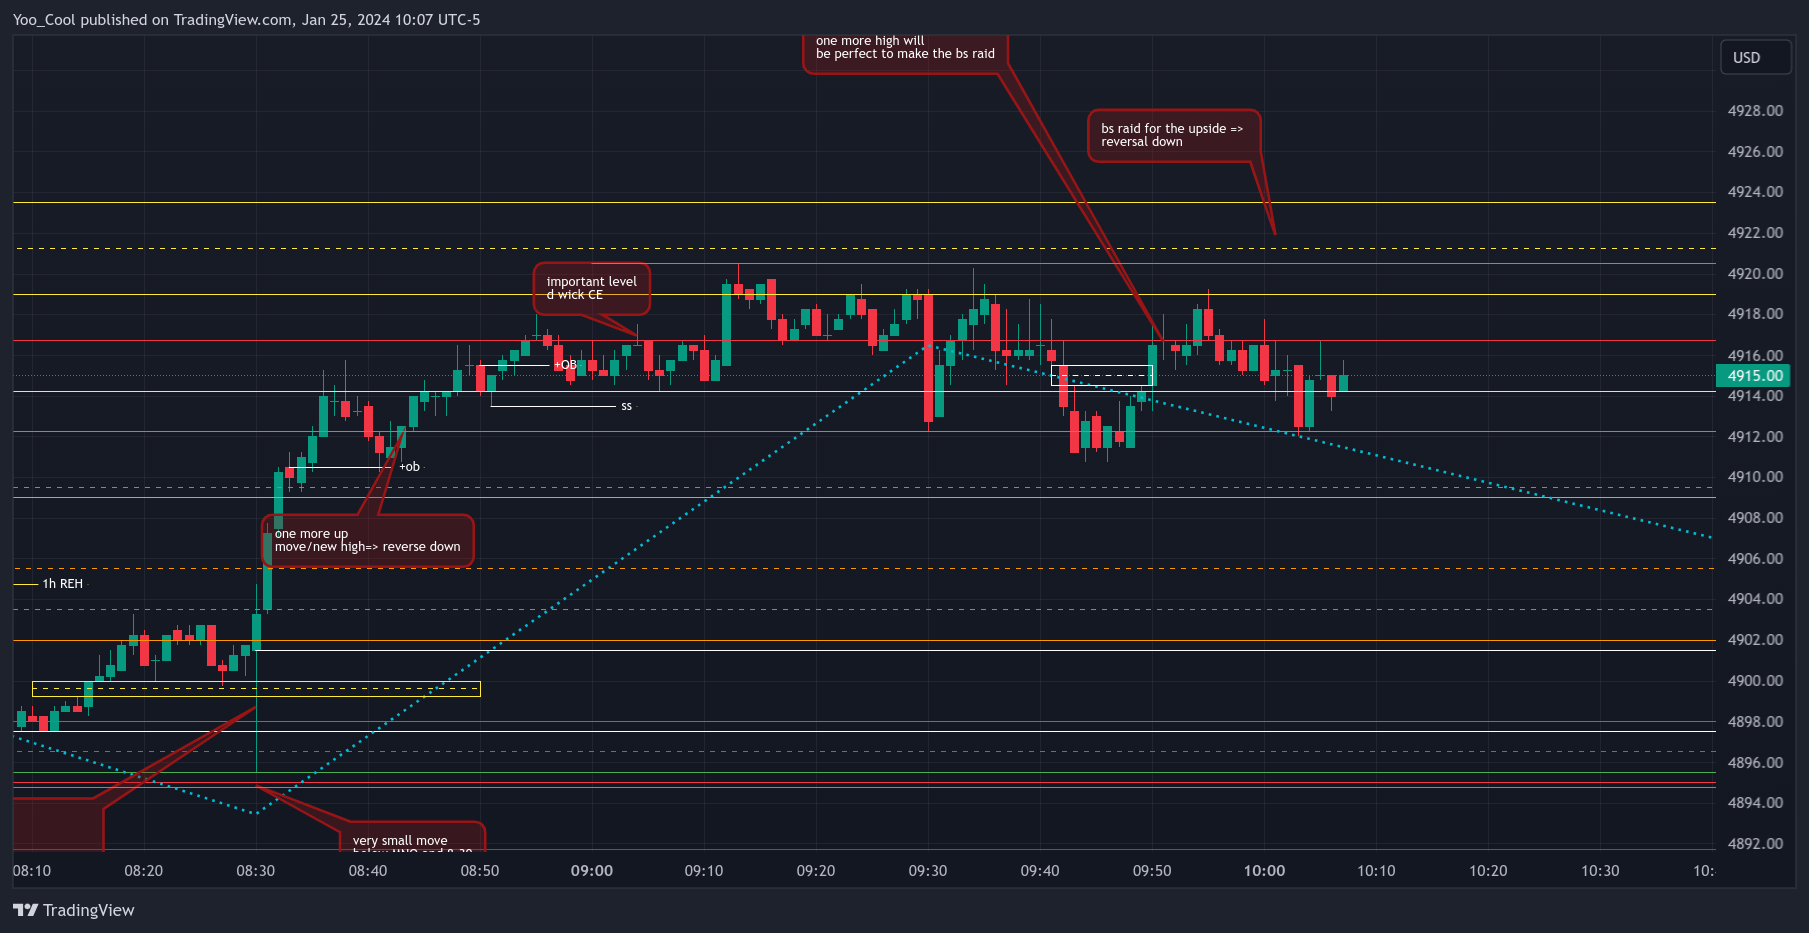The width and height of the screenshot is (1809, 933).
Task: Click the 4906.00 price axis label
Action: (x=1755, y=559)
